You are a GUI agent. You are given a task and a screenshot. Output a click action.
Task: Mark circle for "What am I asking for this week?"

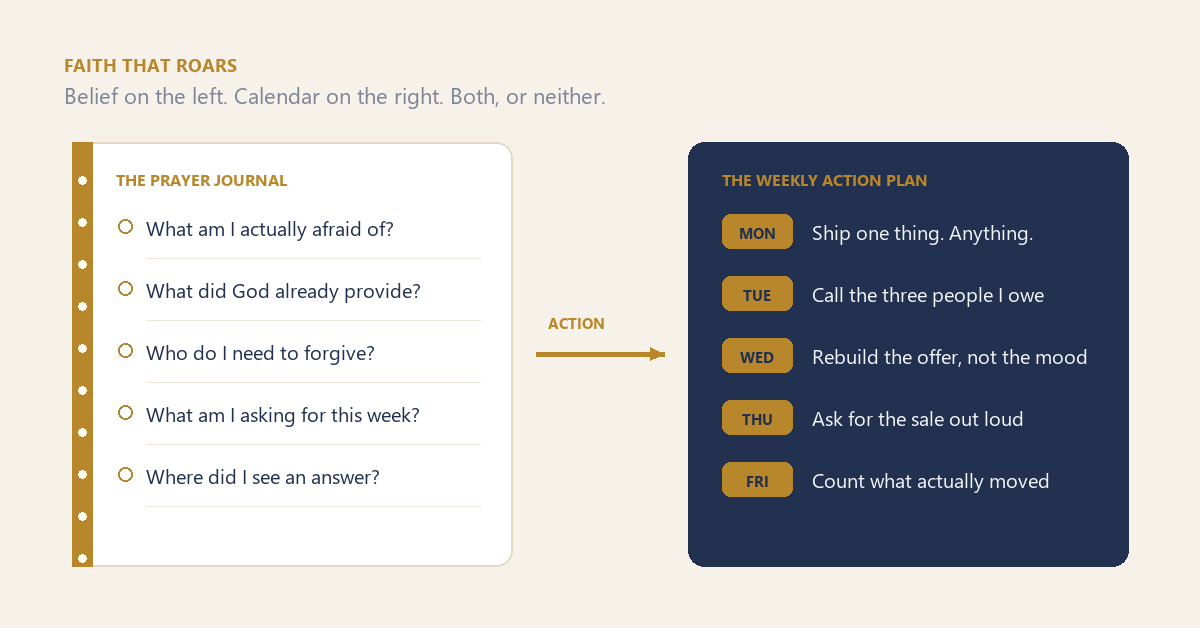pos(125,413)
